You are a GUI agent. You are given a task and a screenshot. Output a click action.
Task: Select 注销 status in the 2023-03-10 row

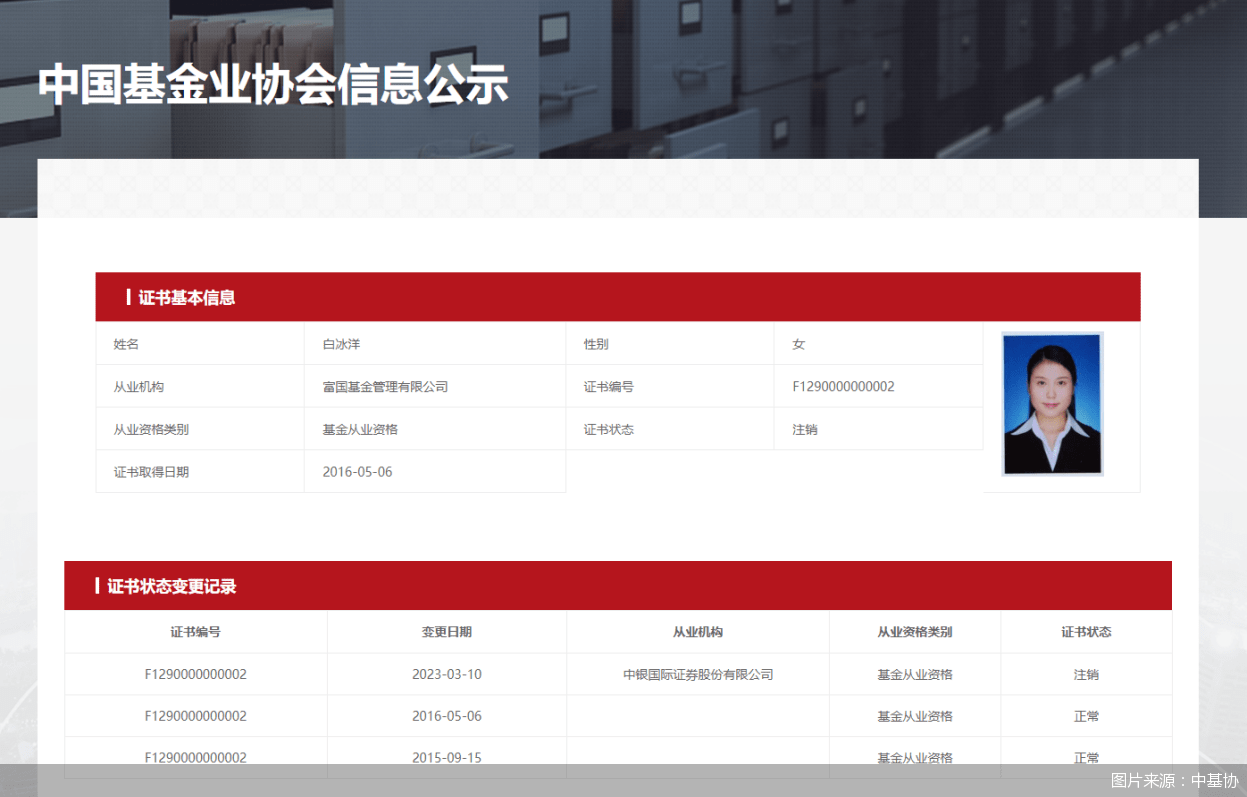(x=1086, y=675)
